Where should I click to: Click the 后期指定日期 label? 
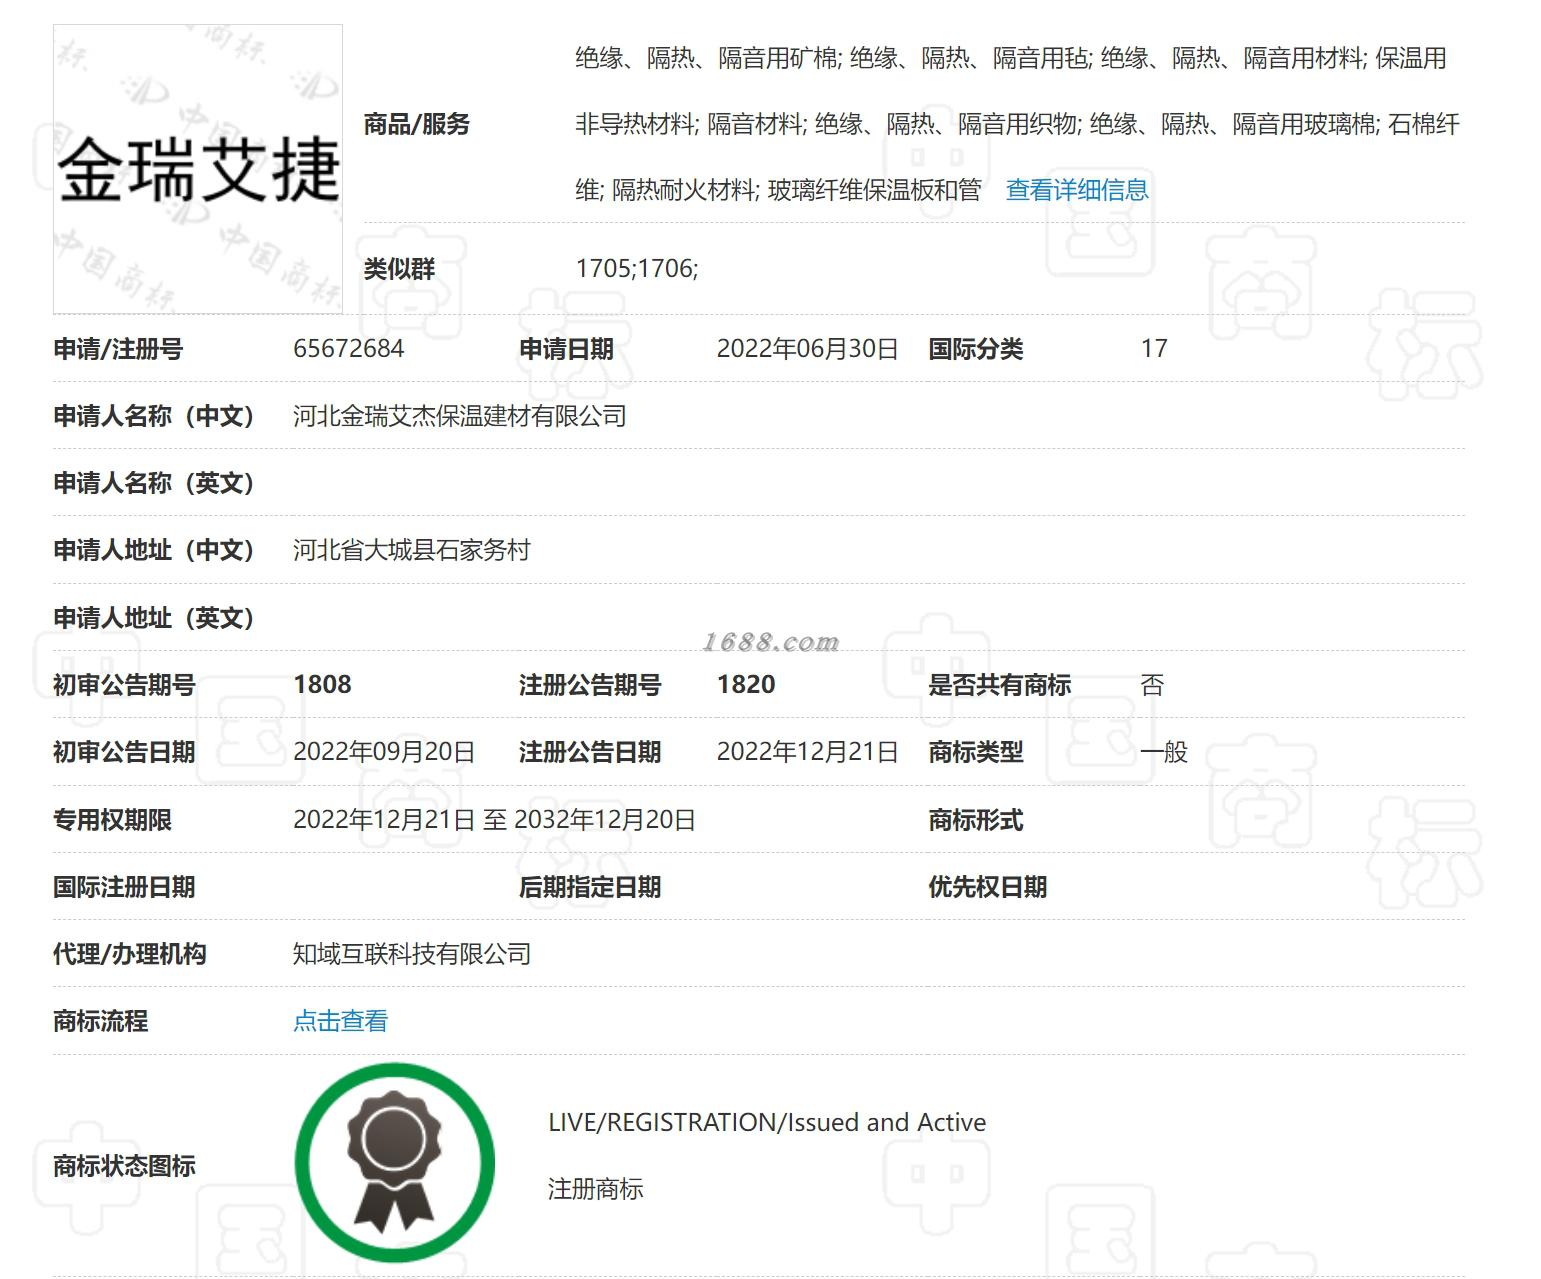point(590,887)
